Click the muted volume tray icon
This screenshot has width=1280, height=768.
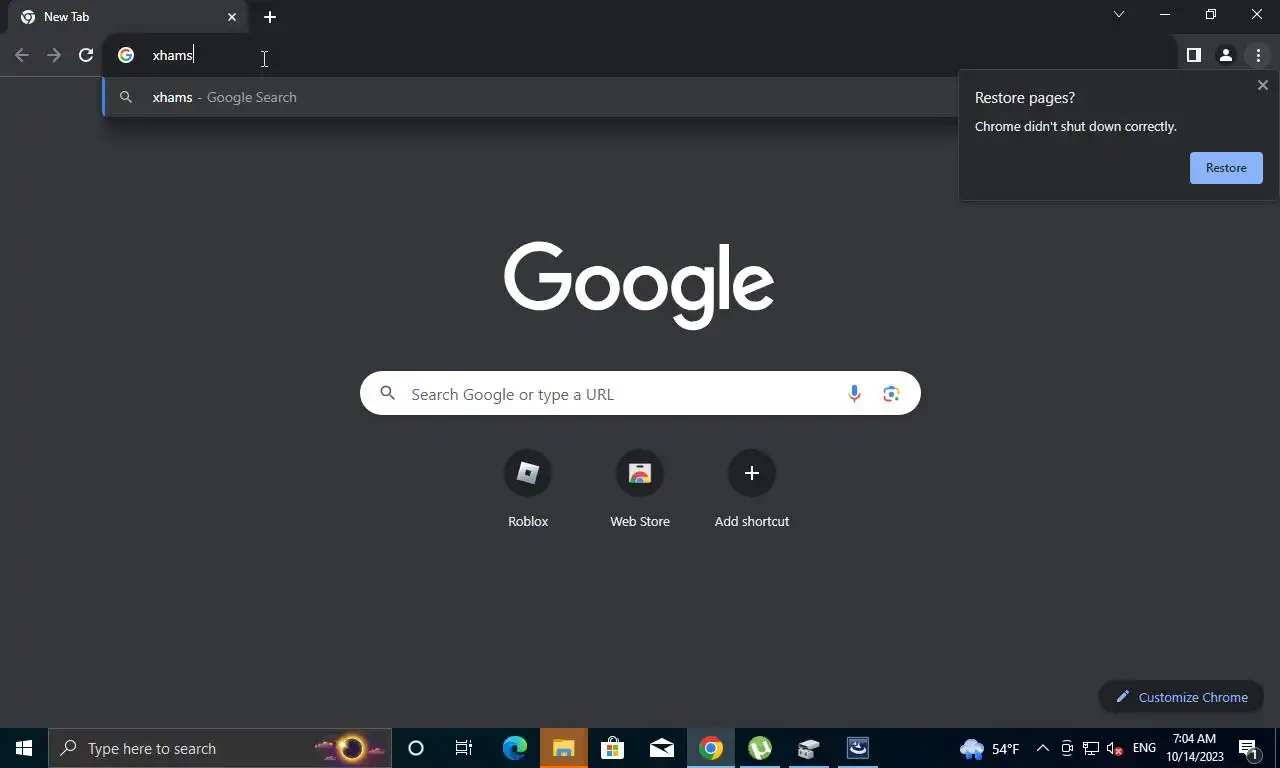click(1115, 748)
